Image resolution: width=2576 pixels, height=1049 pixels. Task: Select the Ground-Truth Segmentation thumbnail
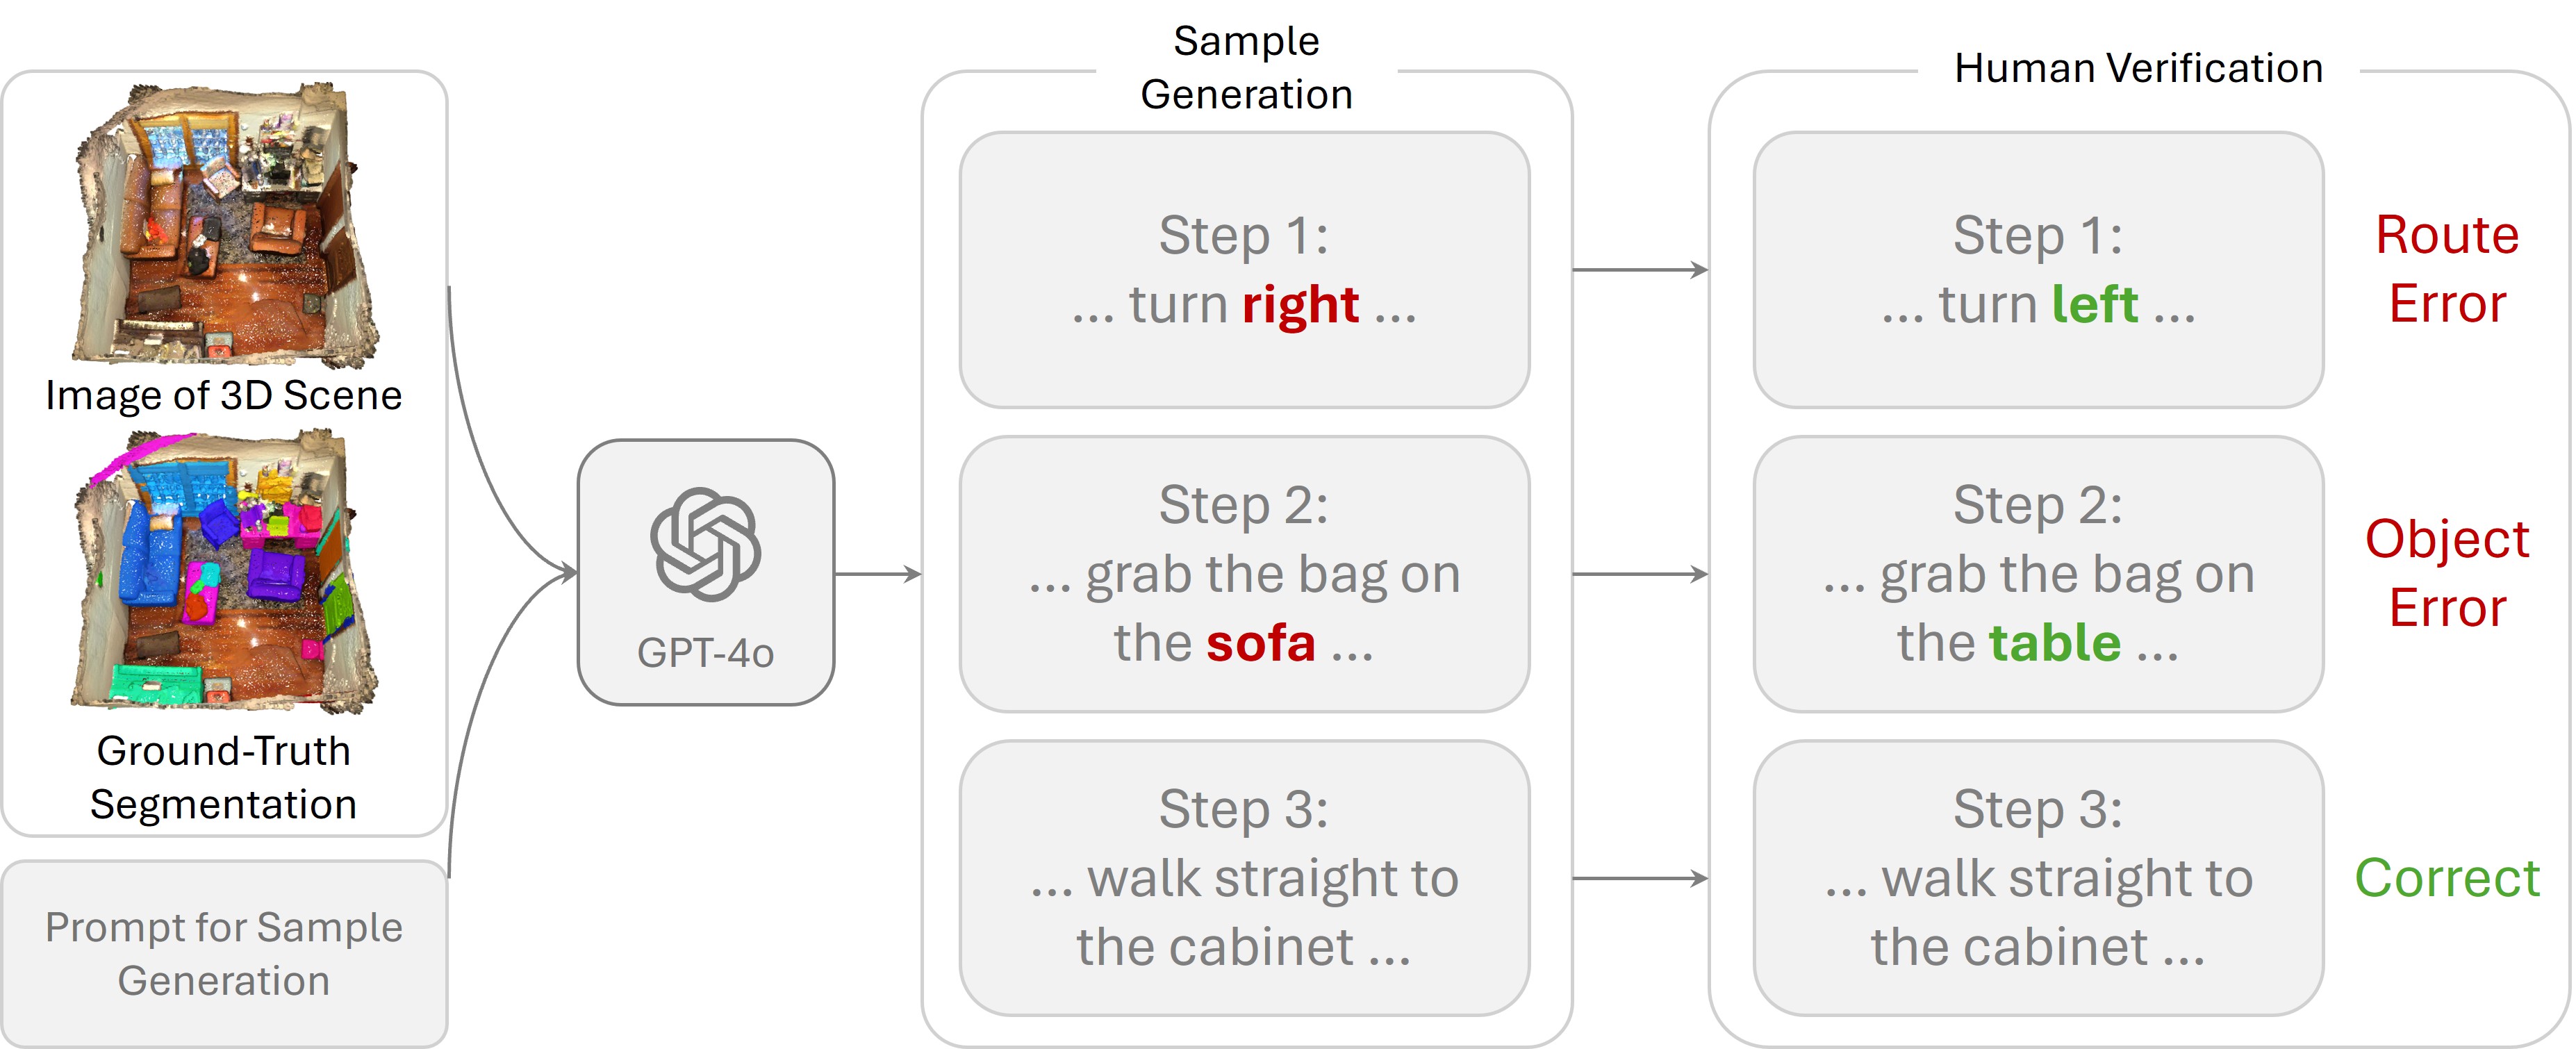tap(226, 570)
